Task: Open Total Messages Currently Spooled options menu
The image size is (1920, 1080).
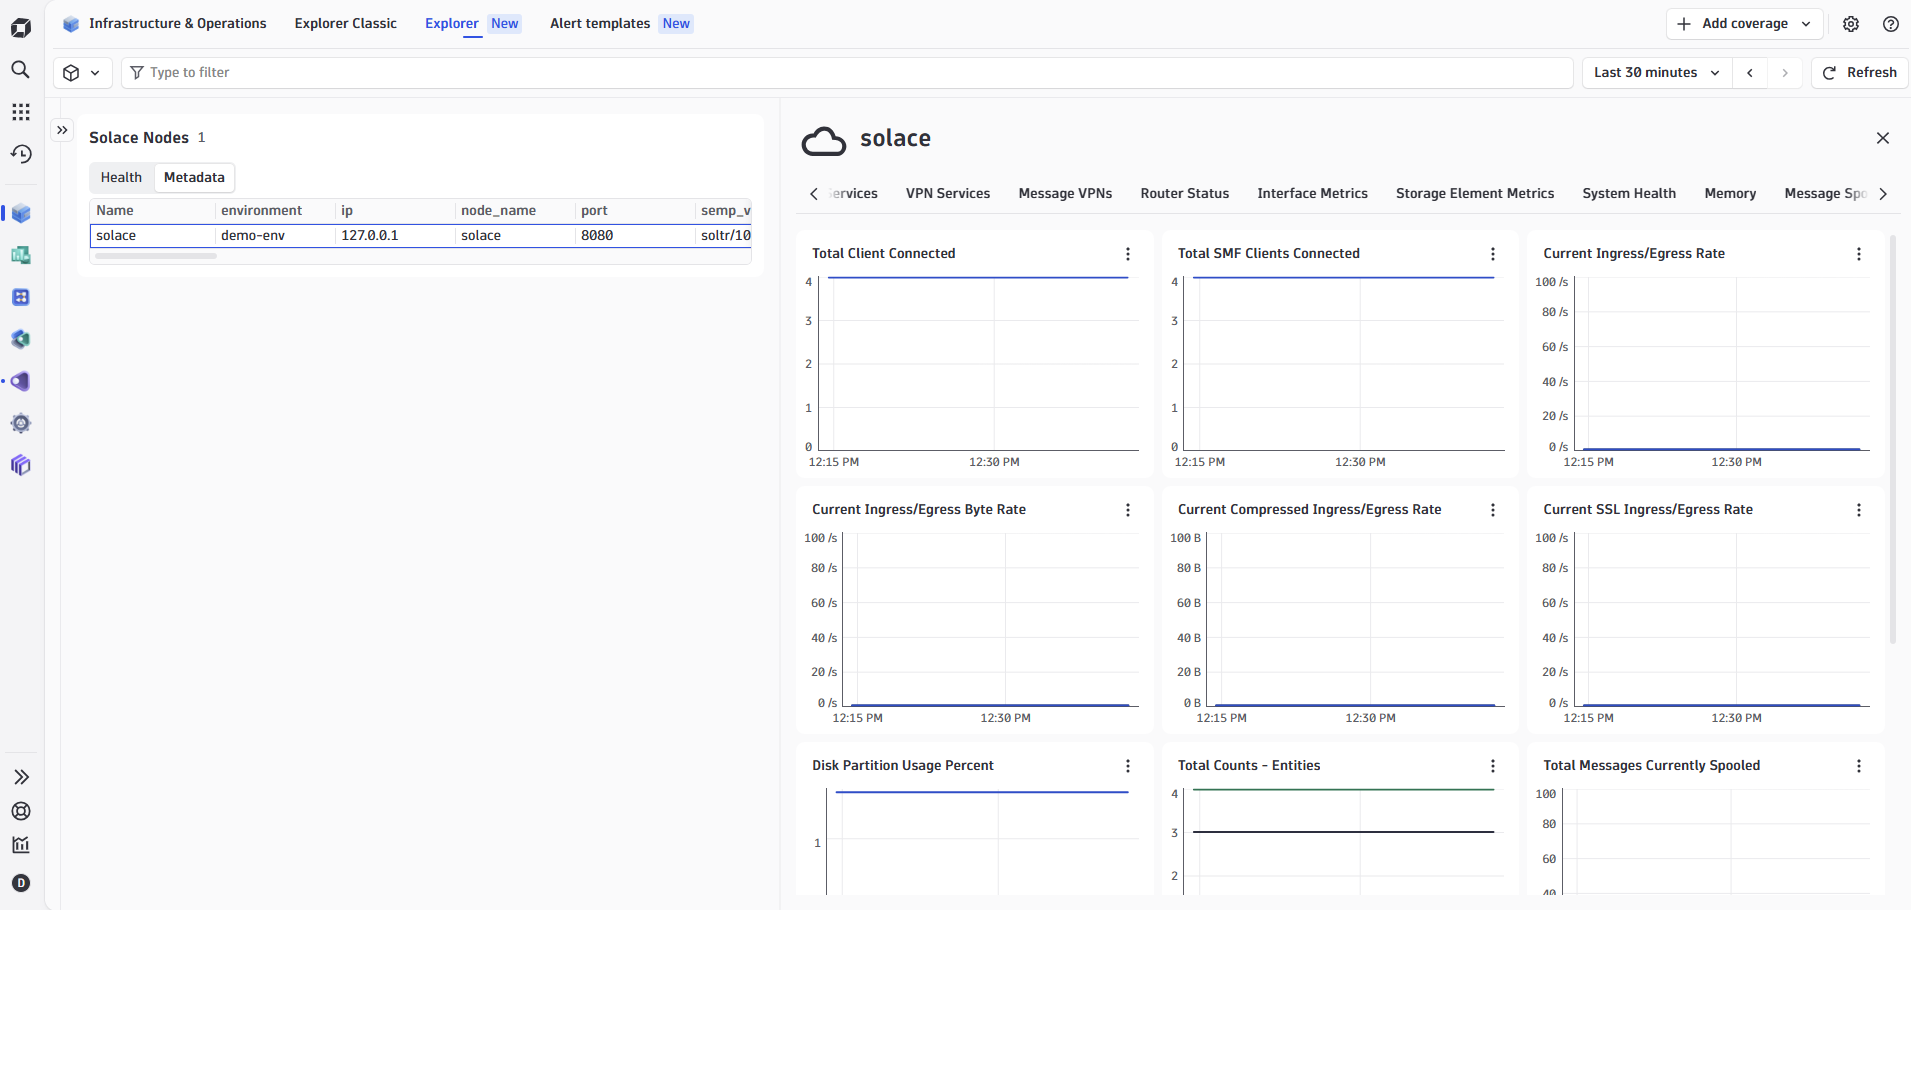Action: (x=1859, y=766)
